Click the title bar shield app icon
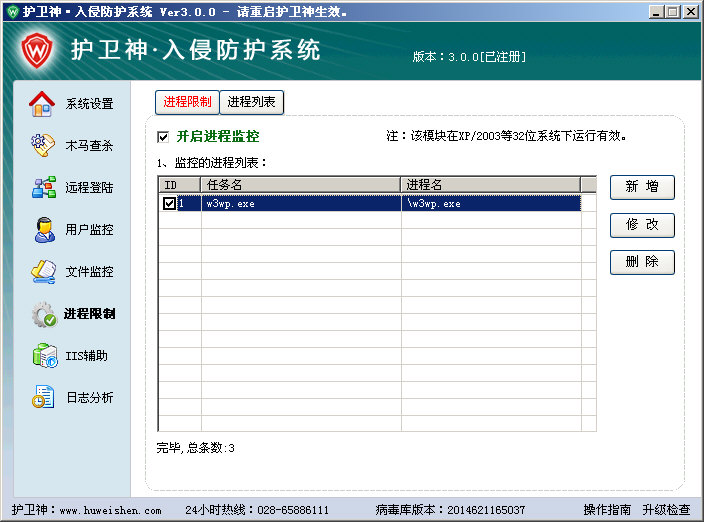 (x=13, y=12)
